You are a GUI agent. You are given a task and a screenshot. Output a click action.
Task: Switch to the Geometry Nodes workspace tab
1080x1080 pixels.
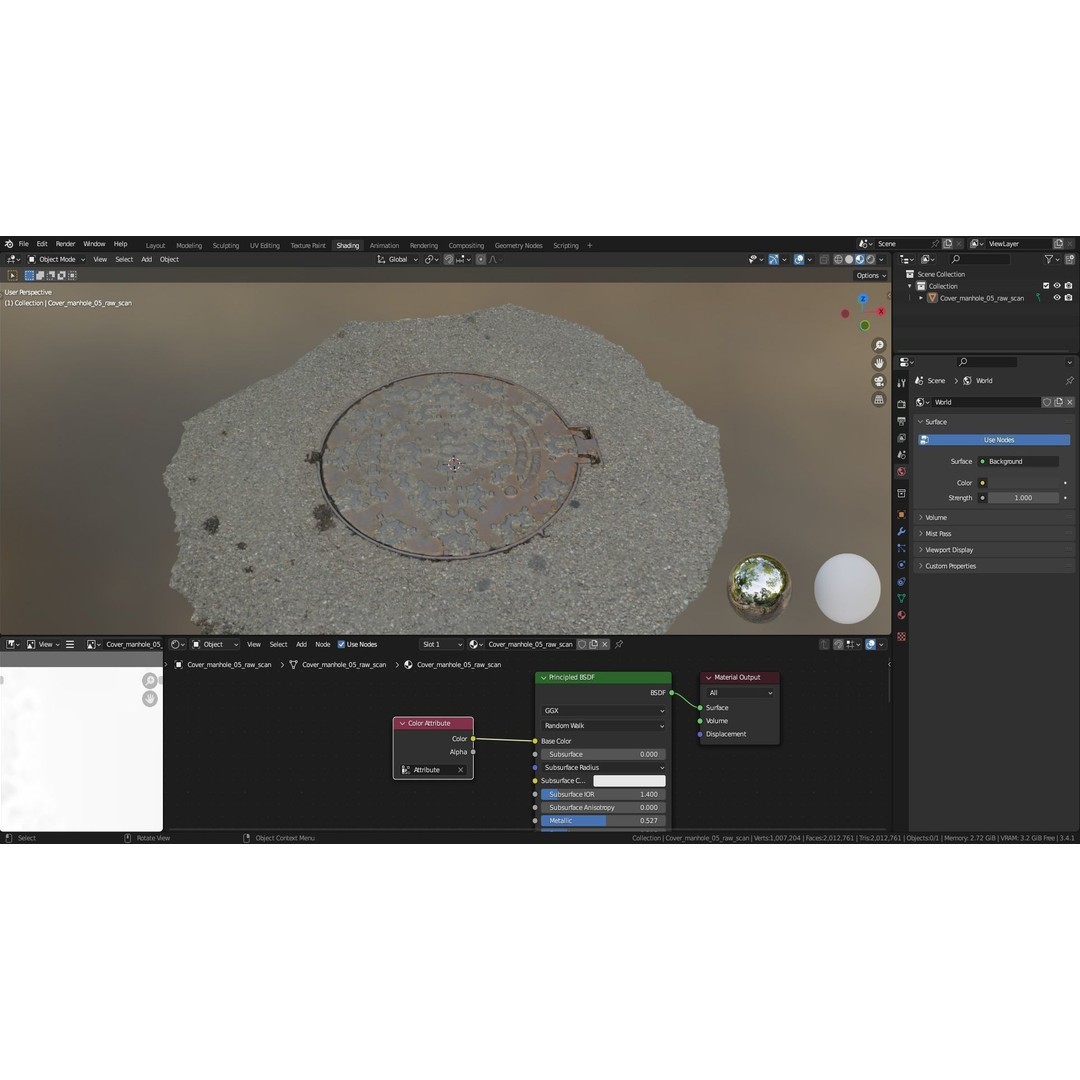coord(519,246)
